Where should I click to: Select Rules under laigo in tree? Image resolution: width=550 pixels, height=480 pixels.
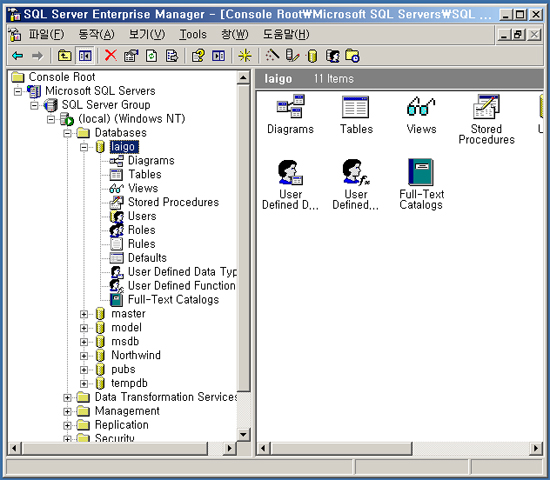point(142,244)
